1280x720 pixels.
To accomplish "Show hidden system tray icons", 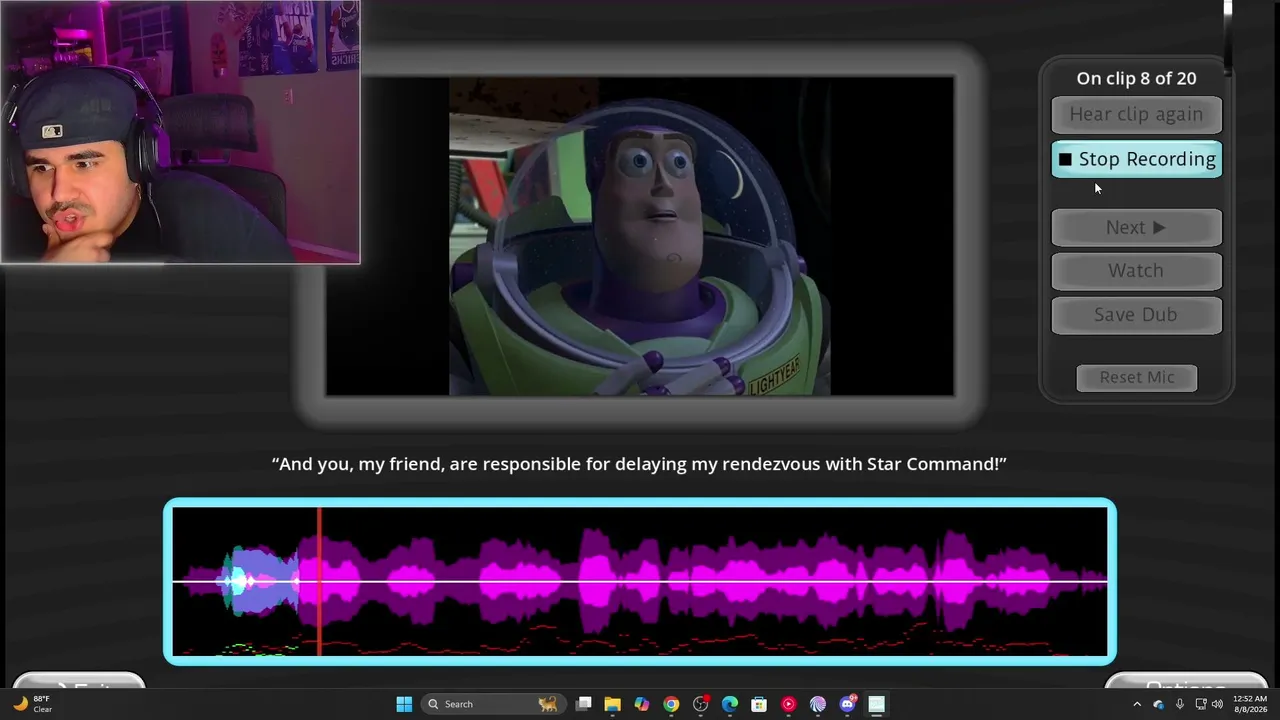I will [1137, 704].
